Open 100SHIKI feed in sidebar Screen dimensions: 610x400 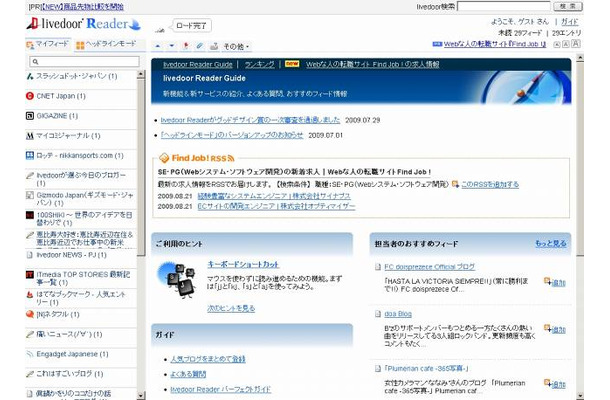coord(84,219)
